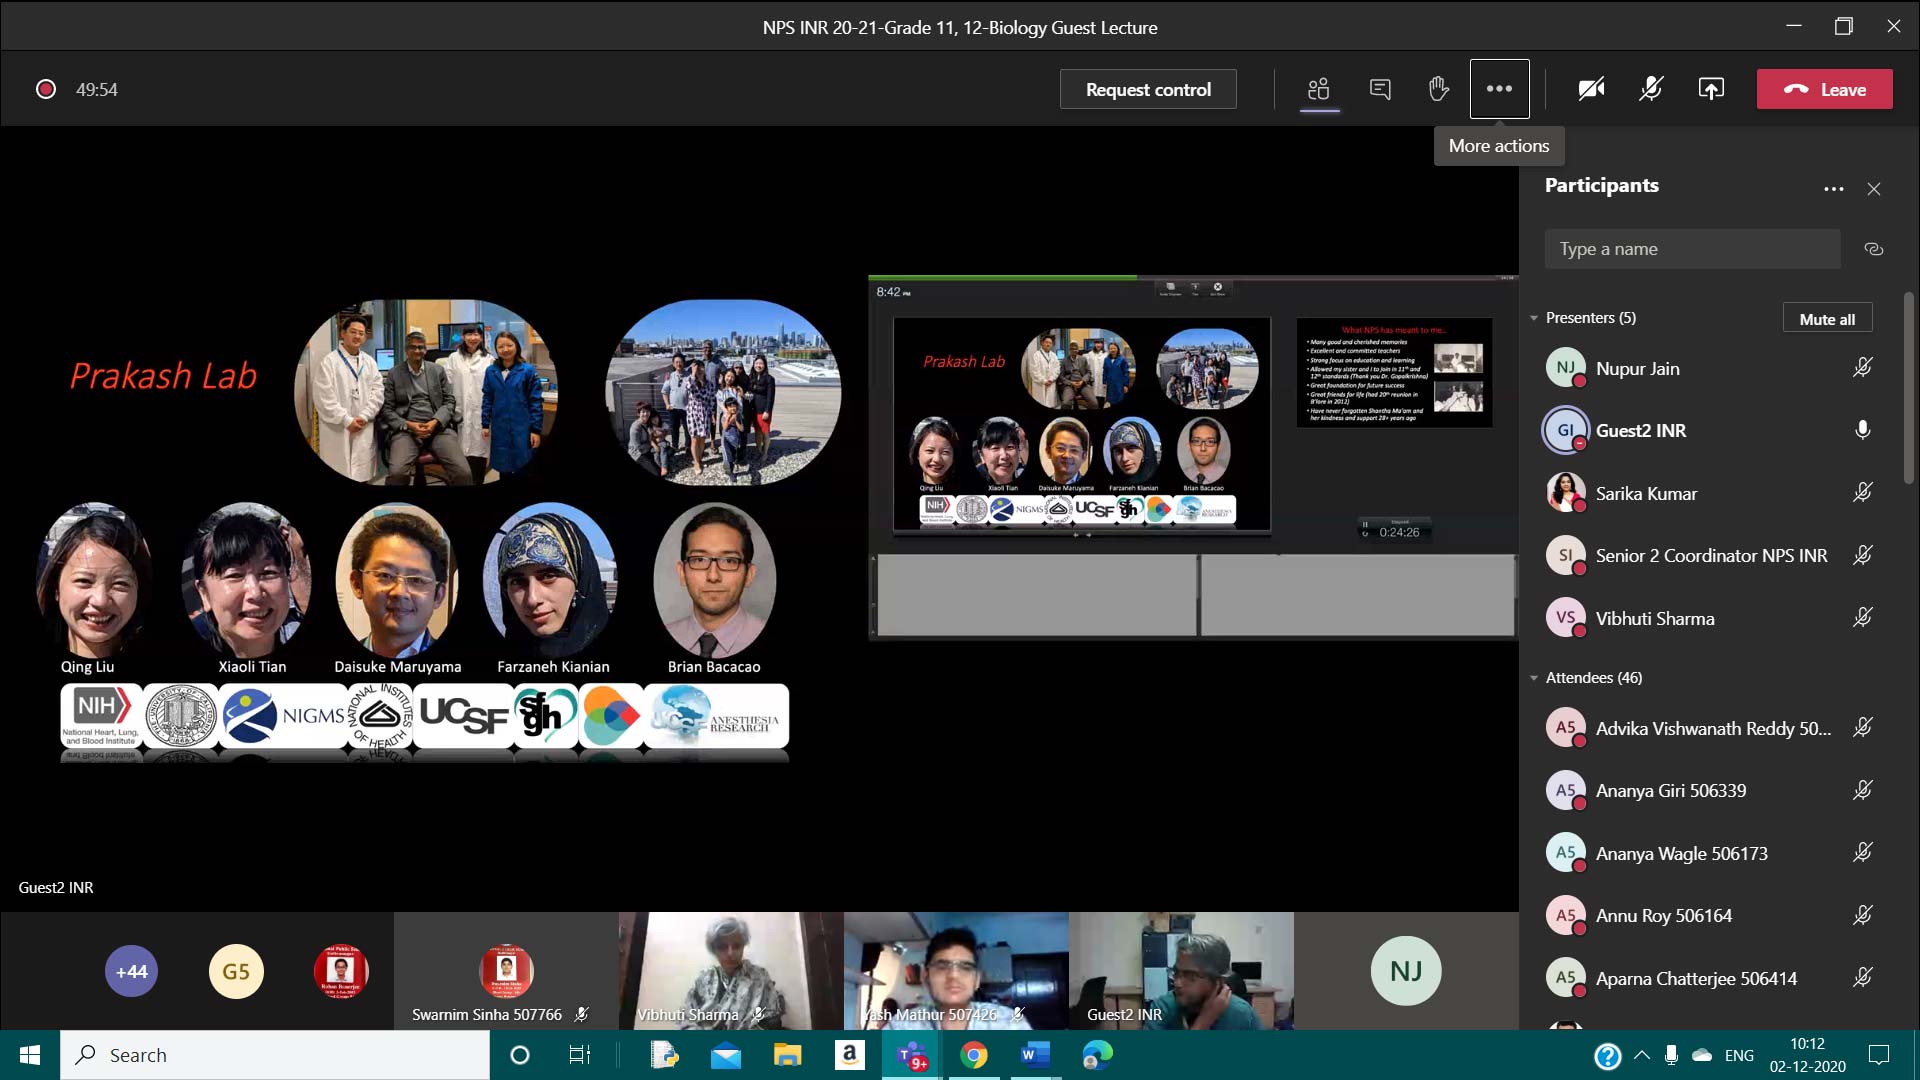This screenshot has height=1080, width=1920.
Task: Select Annu Roy's mic icon
Action: (1862, 915)
